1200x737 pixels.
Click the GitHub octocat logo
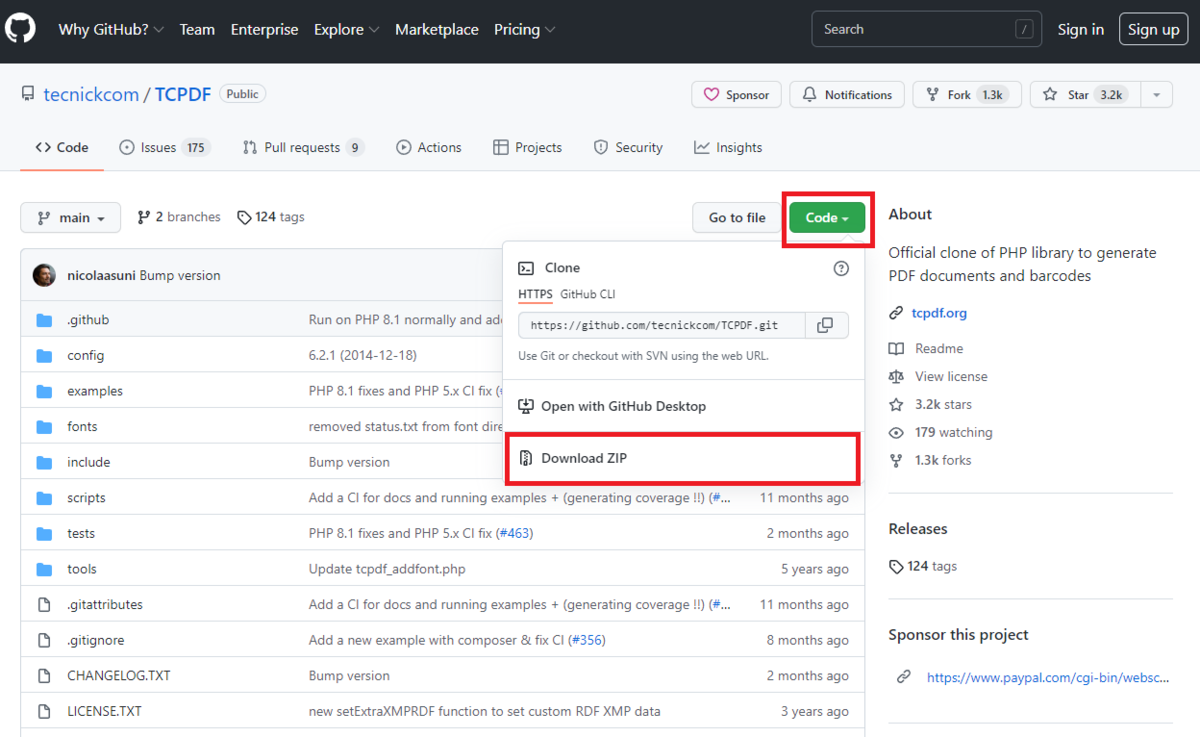point(21,29)
